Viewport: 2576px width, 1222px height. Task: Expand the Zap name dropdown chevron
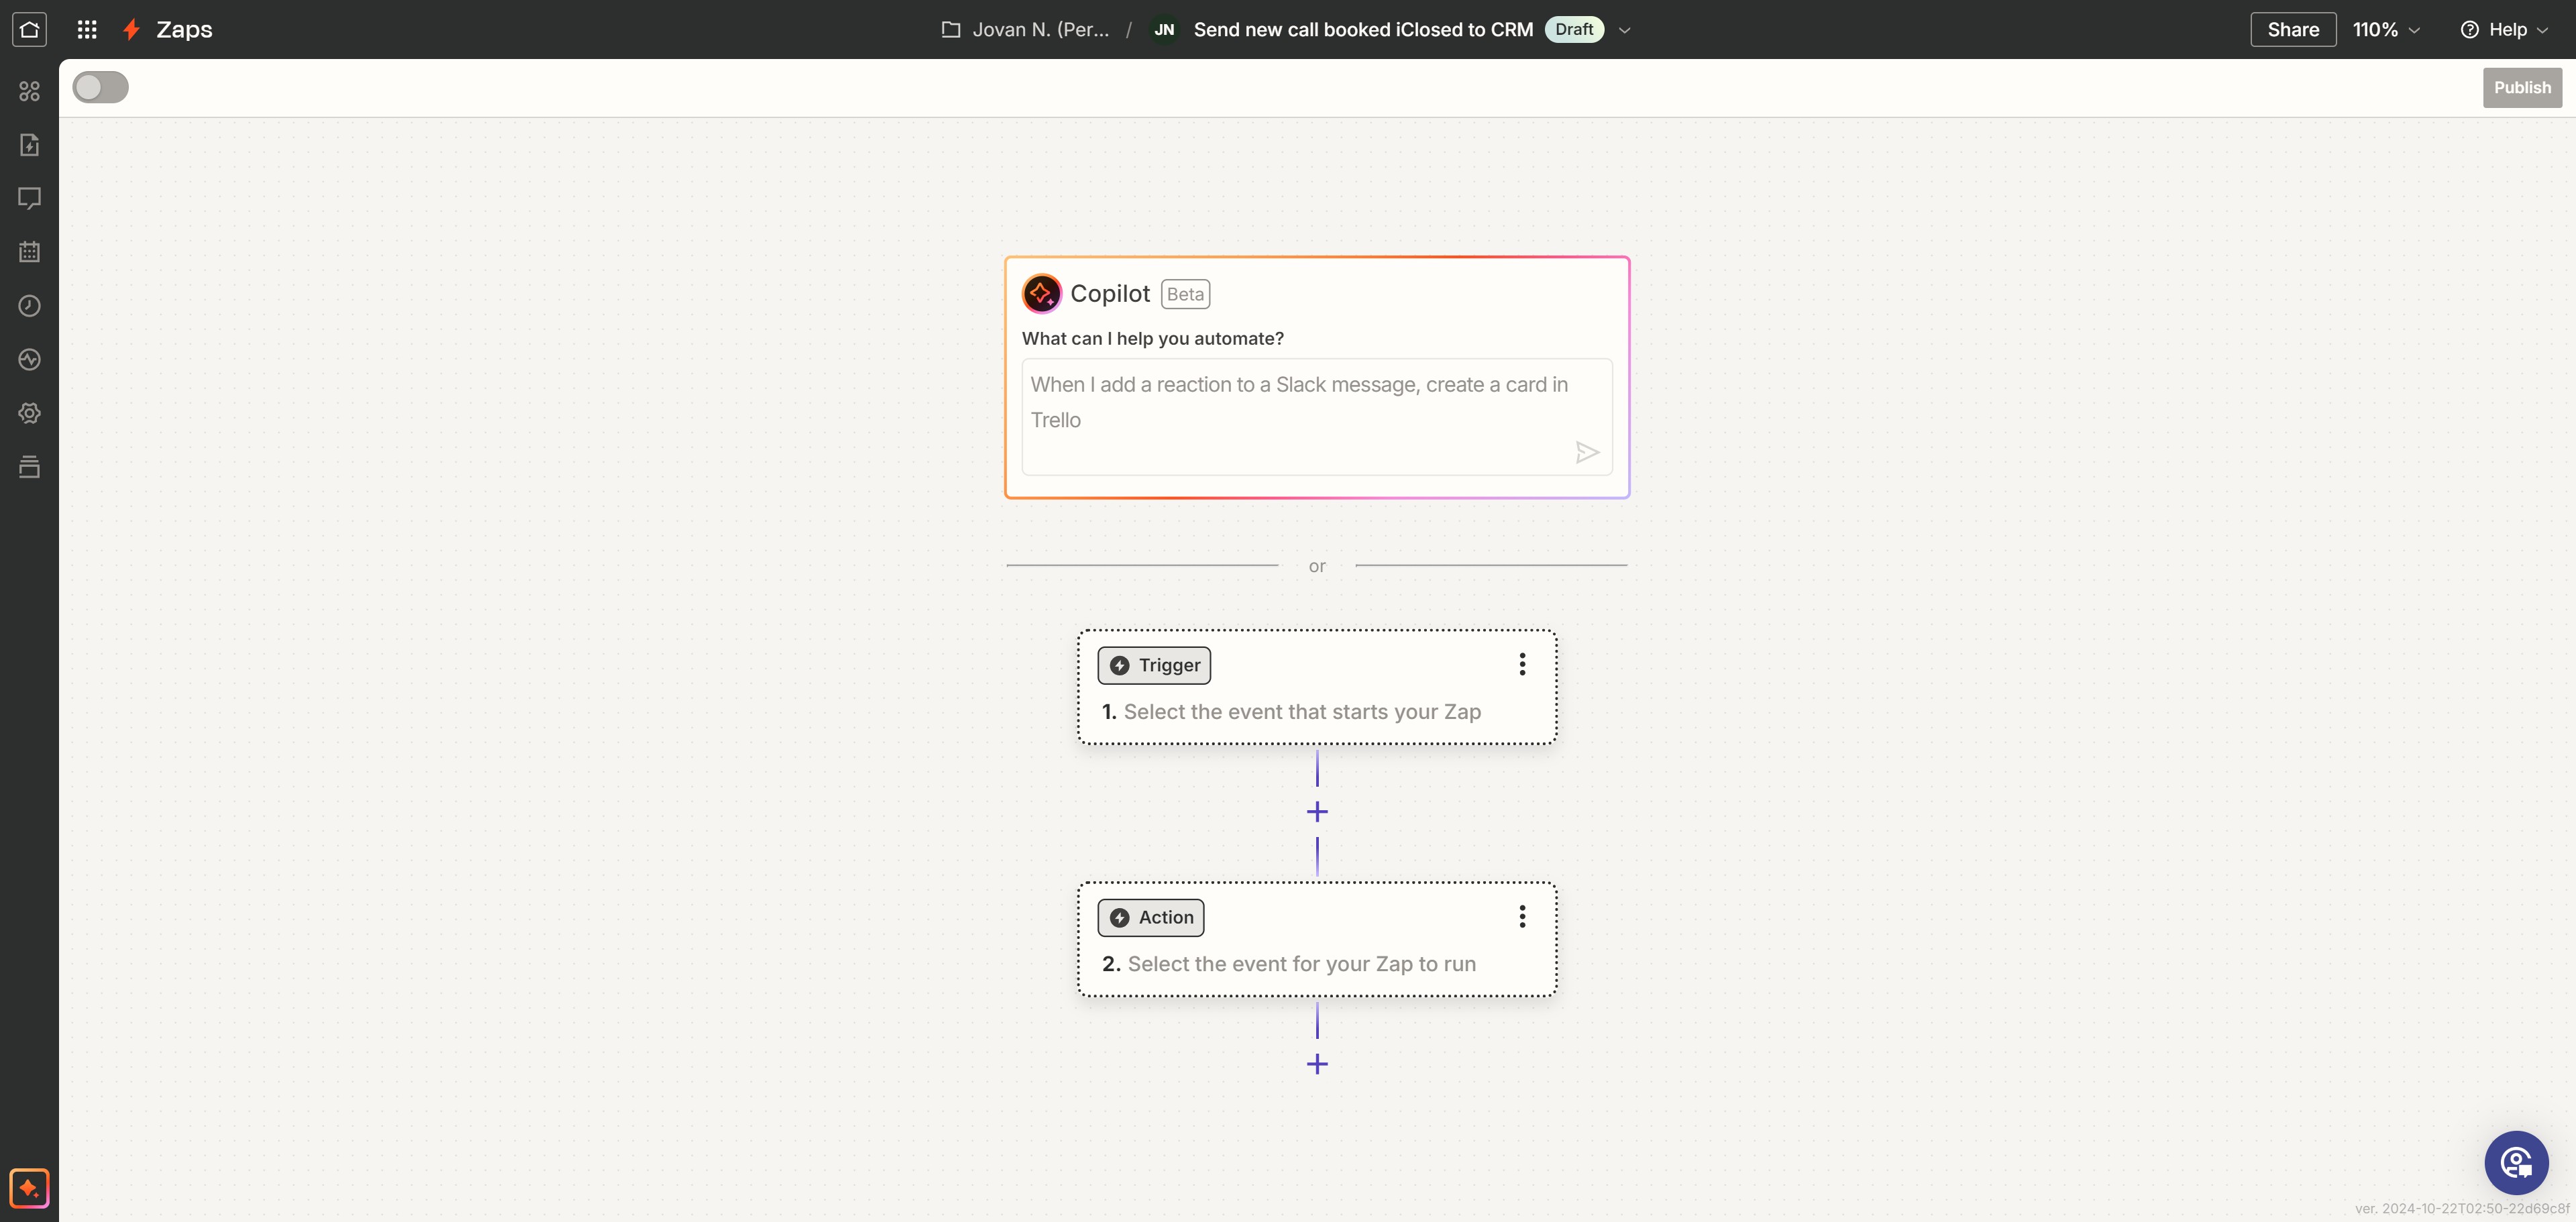click(1624, 30)
